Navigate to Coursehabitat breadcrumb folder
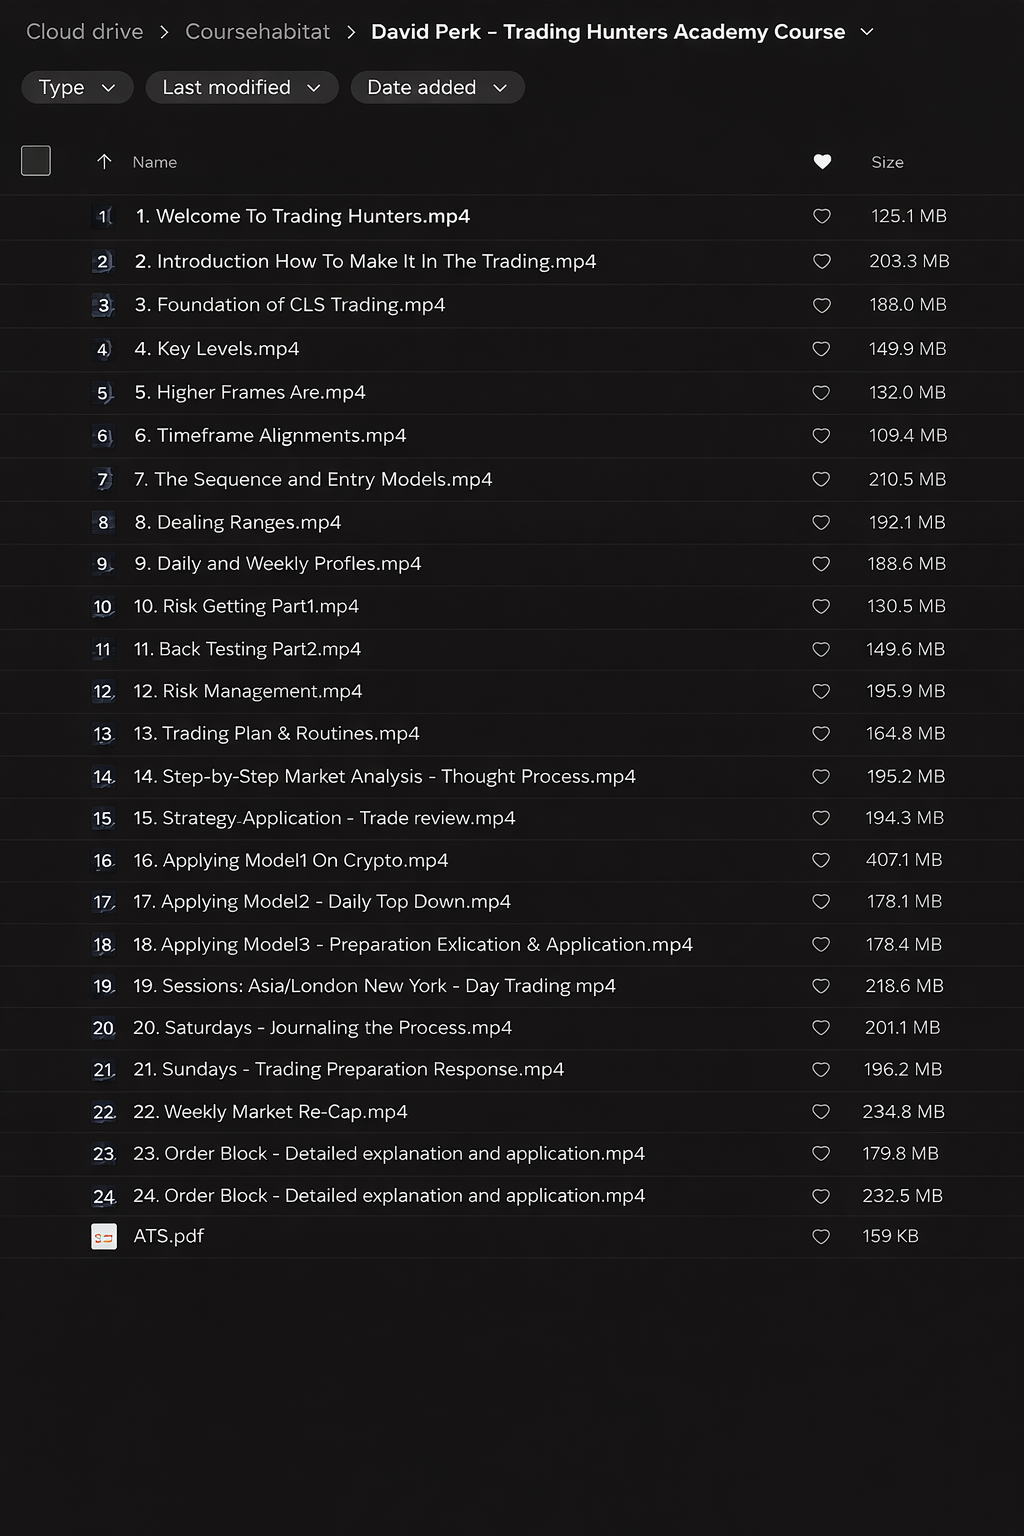Image resolution: width=1024 pixels, height=1536 pixels. pos(257,32)
